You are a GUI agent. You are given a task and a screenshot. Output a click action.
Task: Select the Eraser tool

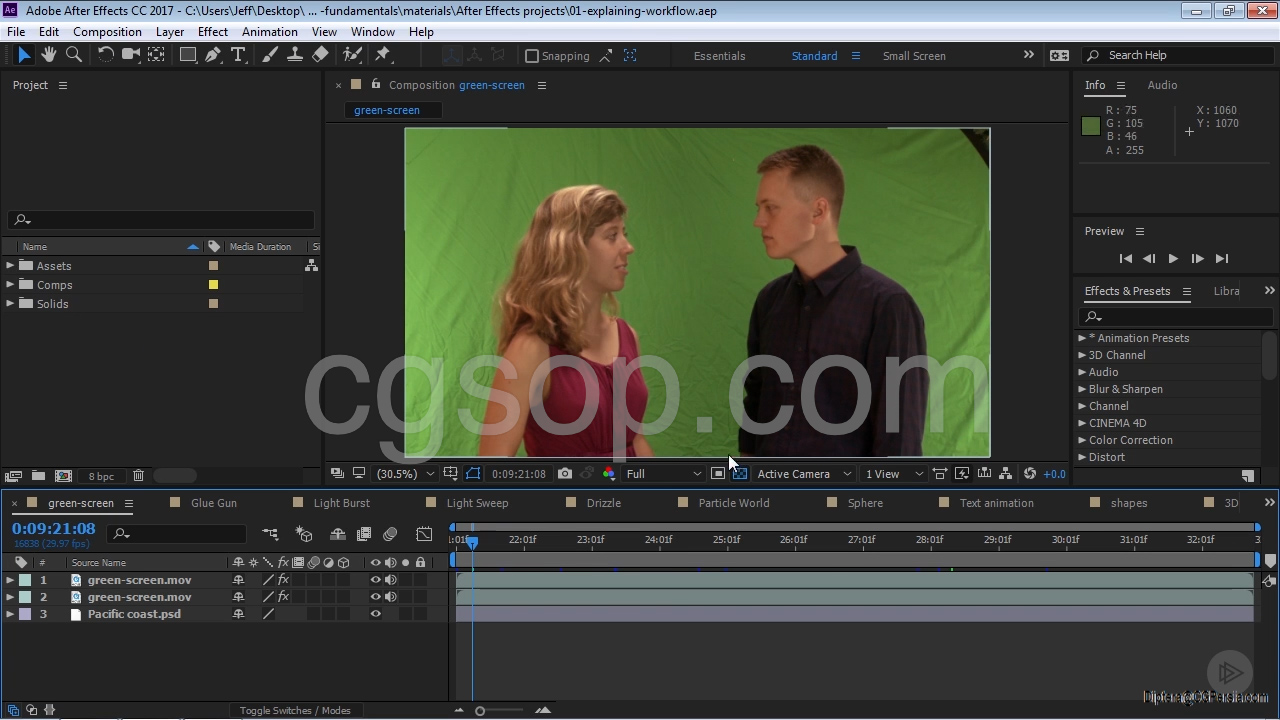point(320,55)
